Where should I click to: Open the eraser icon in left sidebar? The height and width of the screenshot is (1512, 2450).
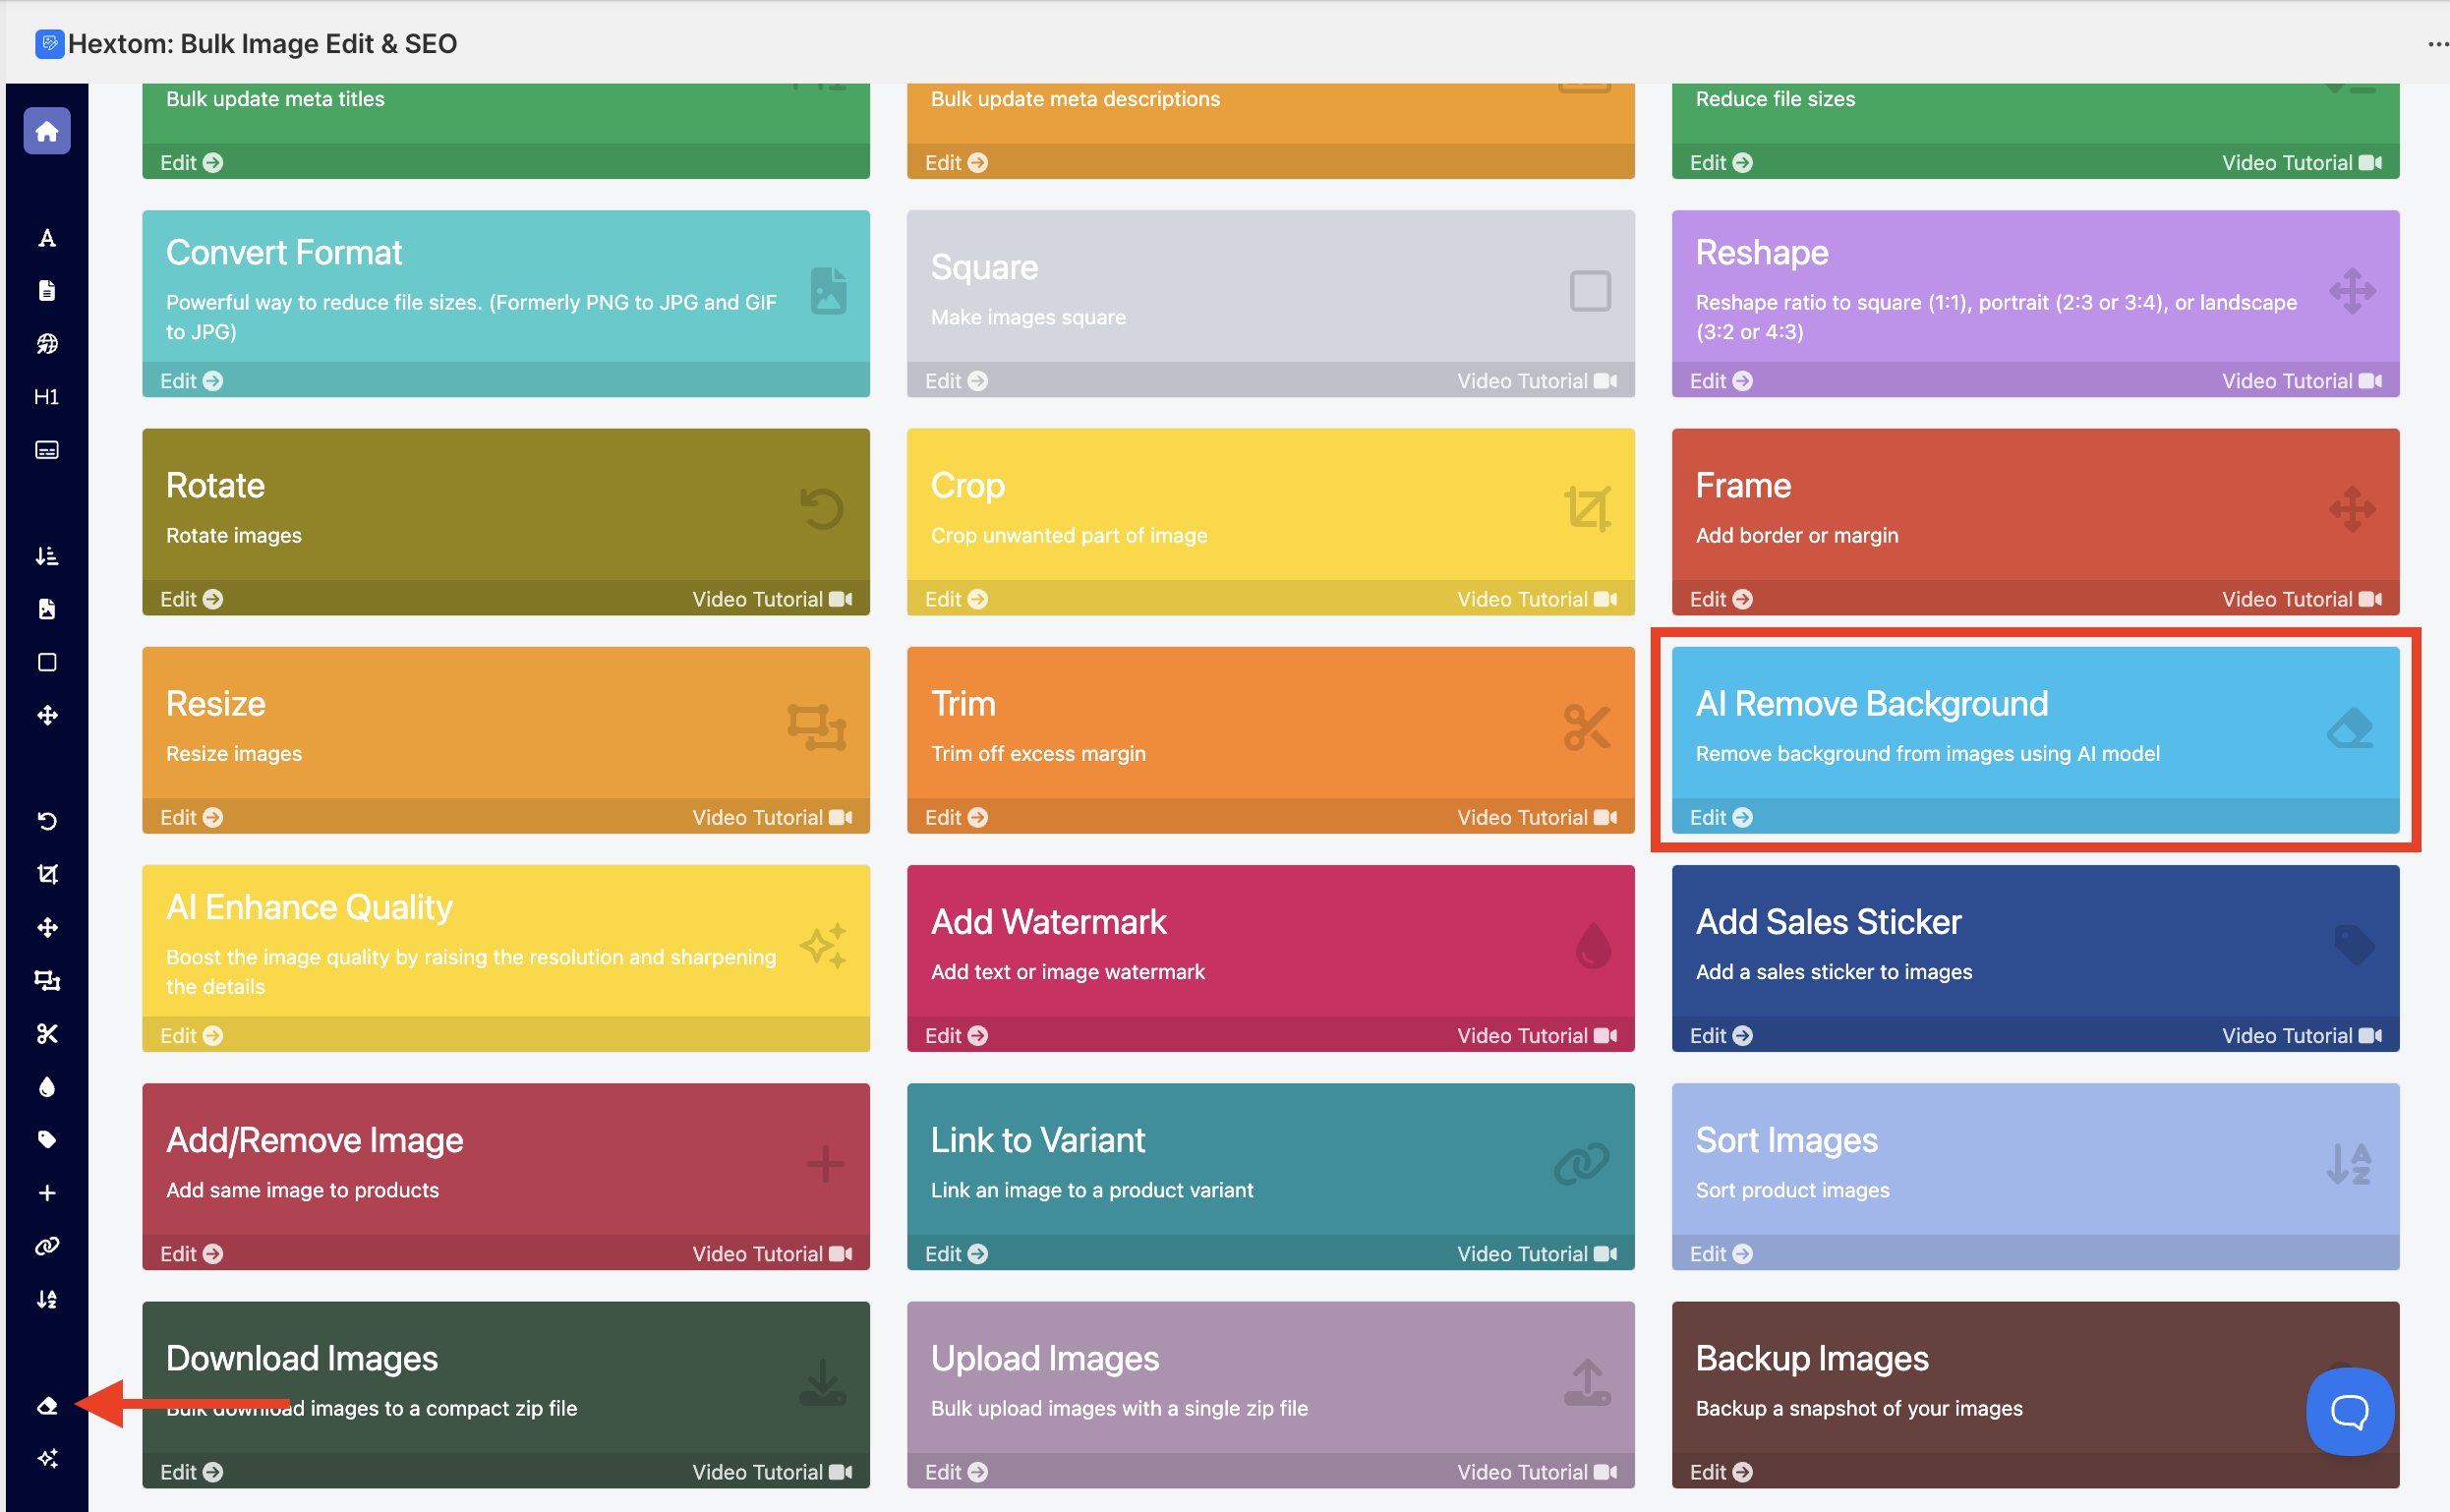click(x=47, y=1406)
